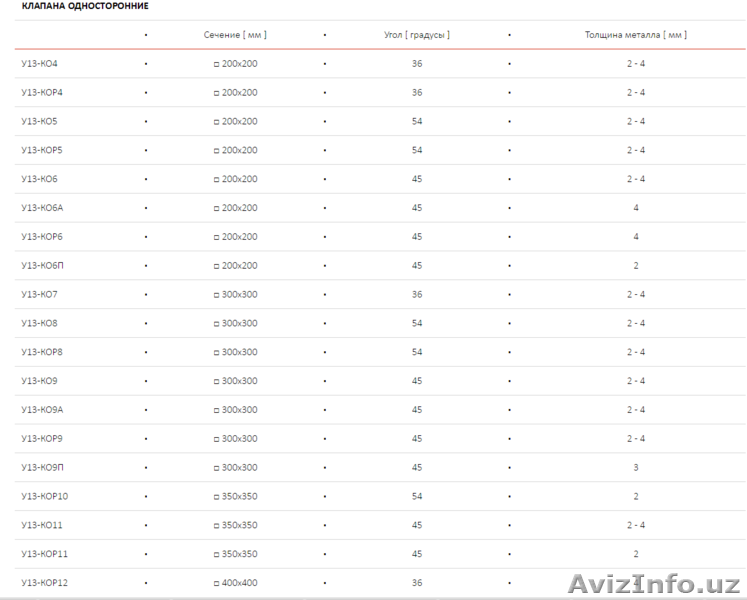The height and width of the screenshot is (600, 747).
Task: Click the 400x400 section size cell
Action: (x=235, y=583)
